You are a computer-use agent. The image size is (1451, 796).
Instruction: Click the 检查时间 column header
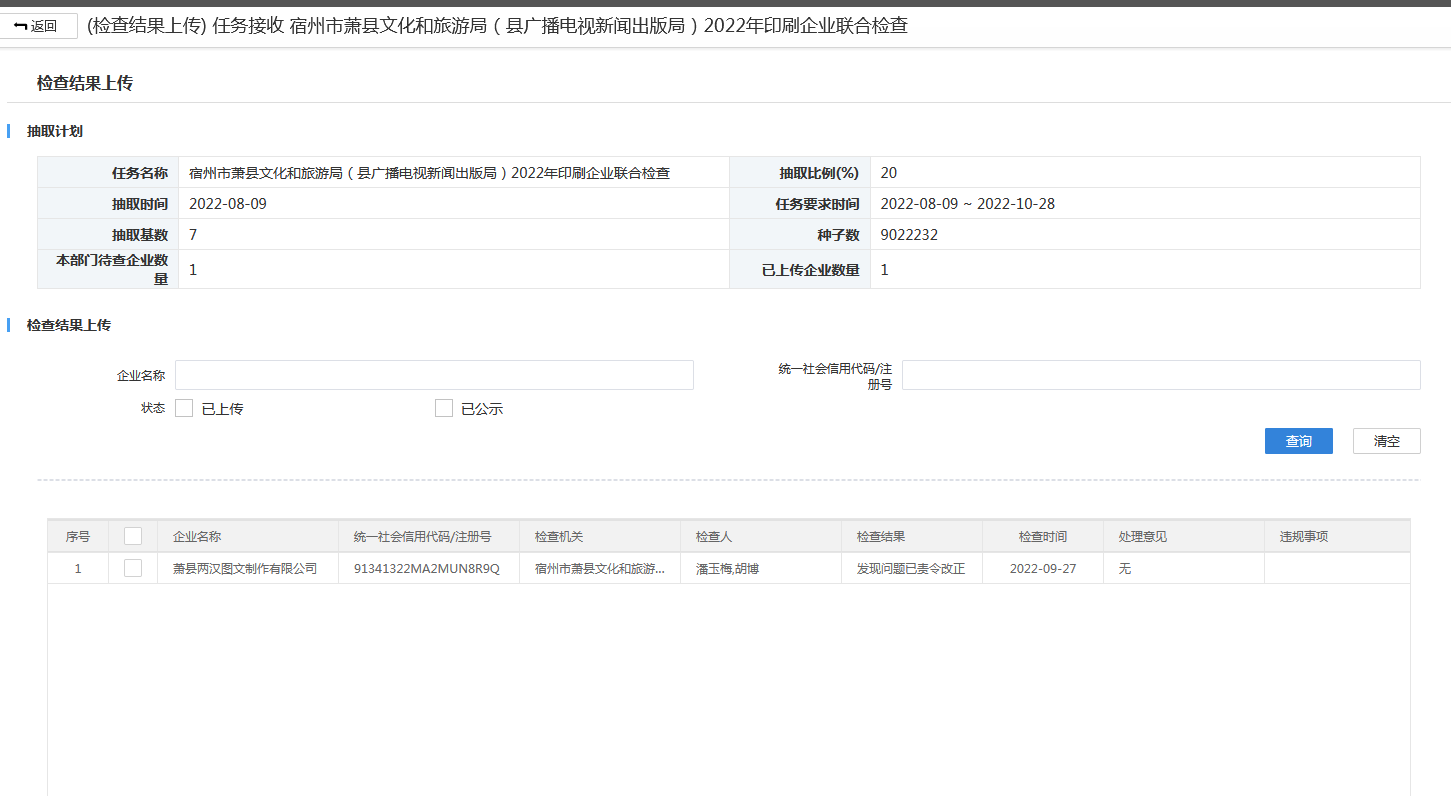coord(1042,537)
